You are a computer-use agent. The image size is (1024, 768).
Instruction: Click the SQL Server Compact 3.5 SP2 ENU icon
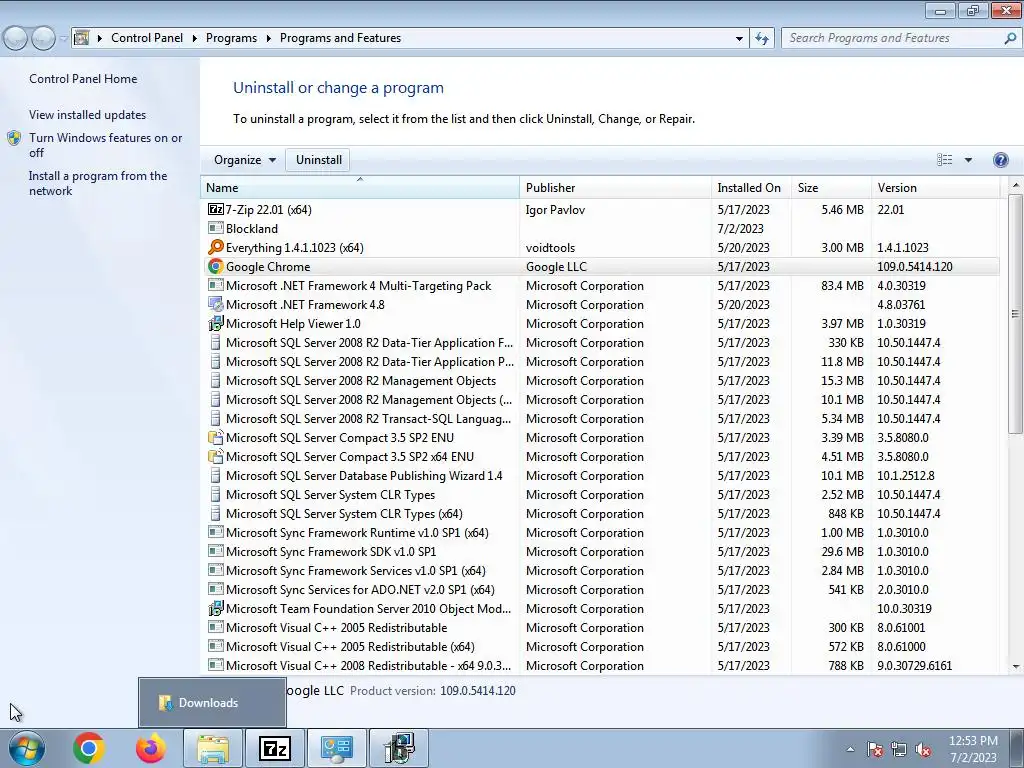pos(216,438)
